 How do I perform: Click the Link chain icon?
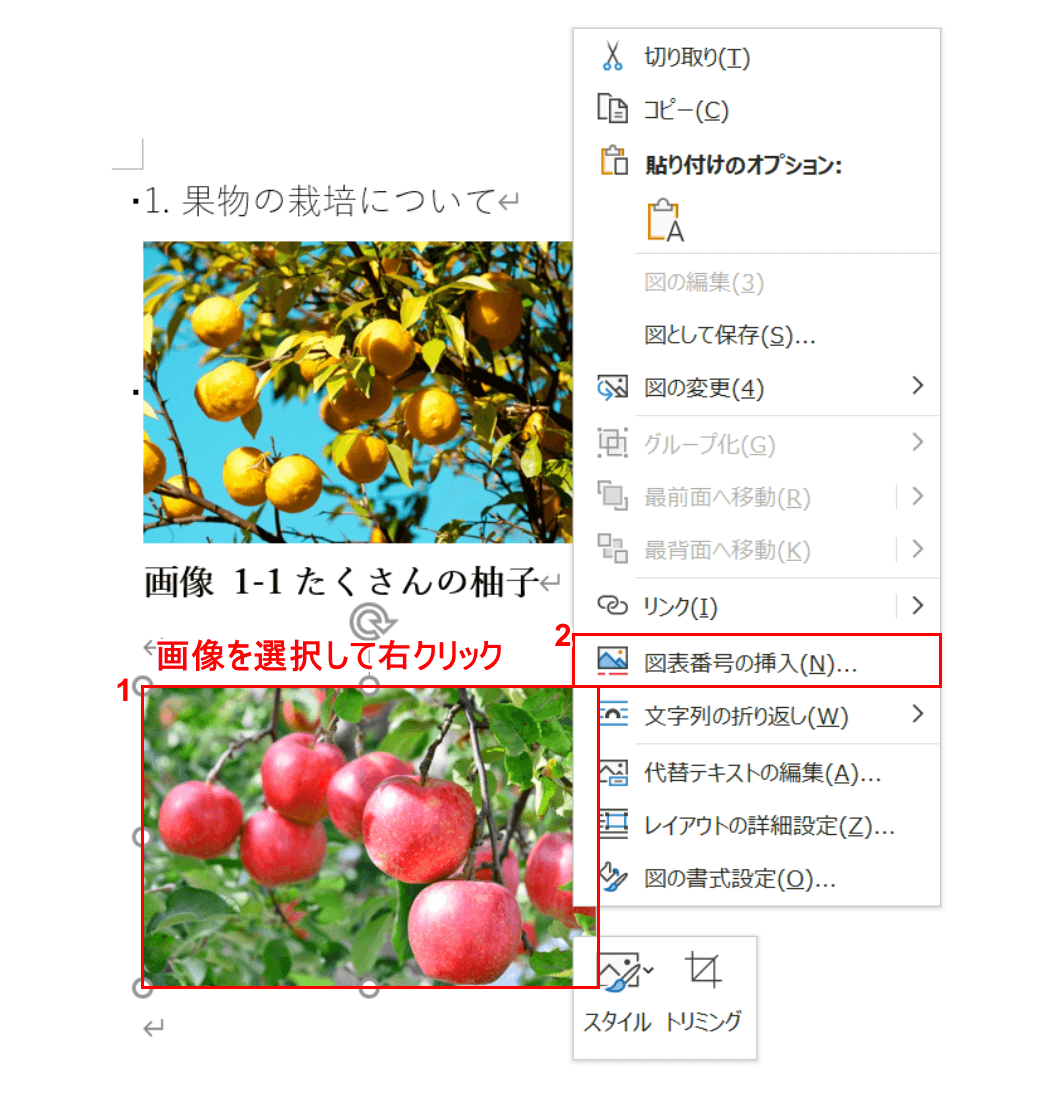click(x=612, y=605)
